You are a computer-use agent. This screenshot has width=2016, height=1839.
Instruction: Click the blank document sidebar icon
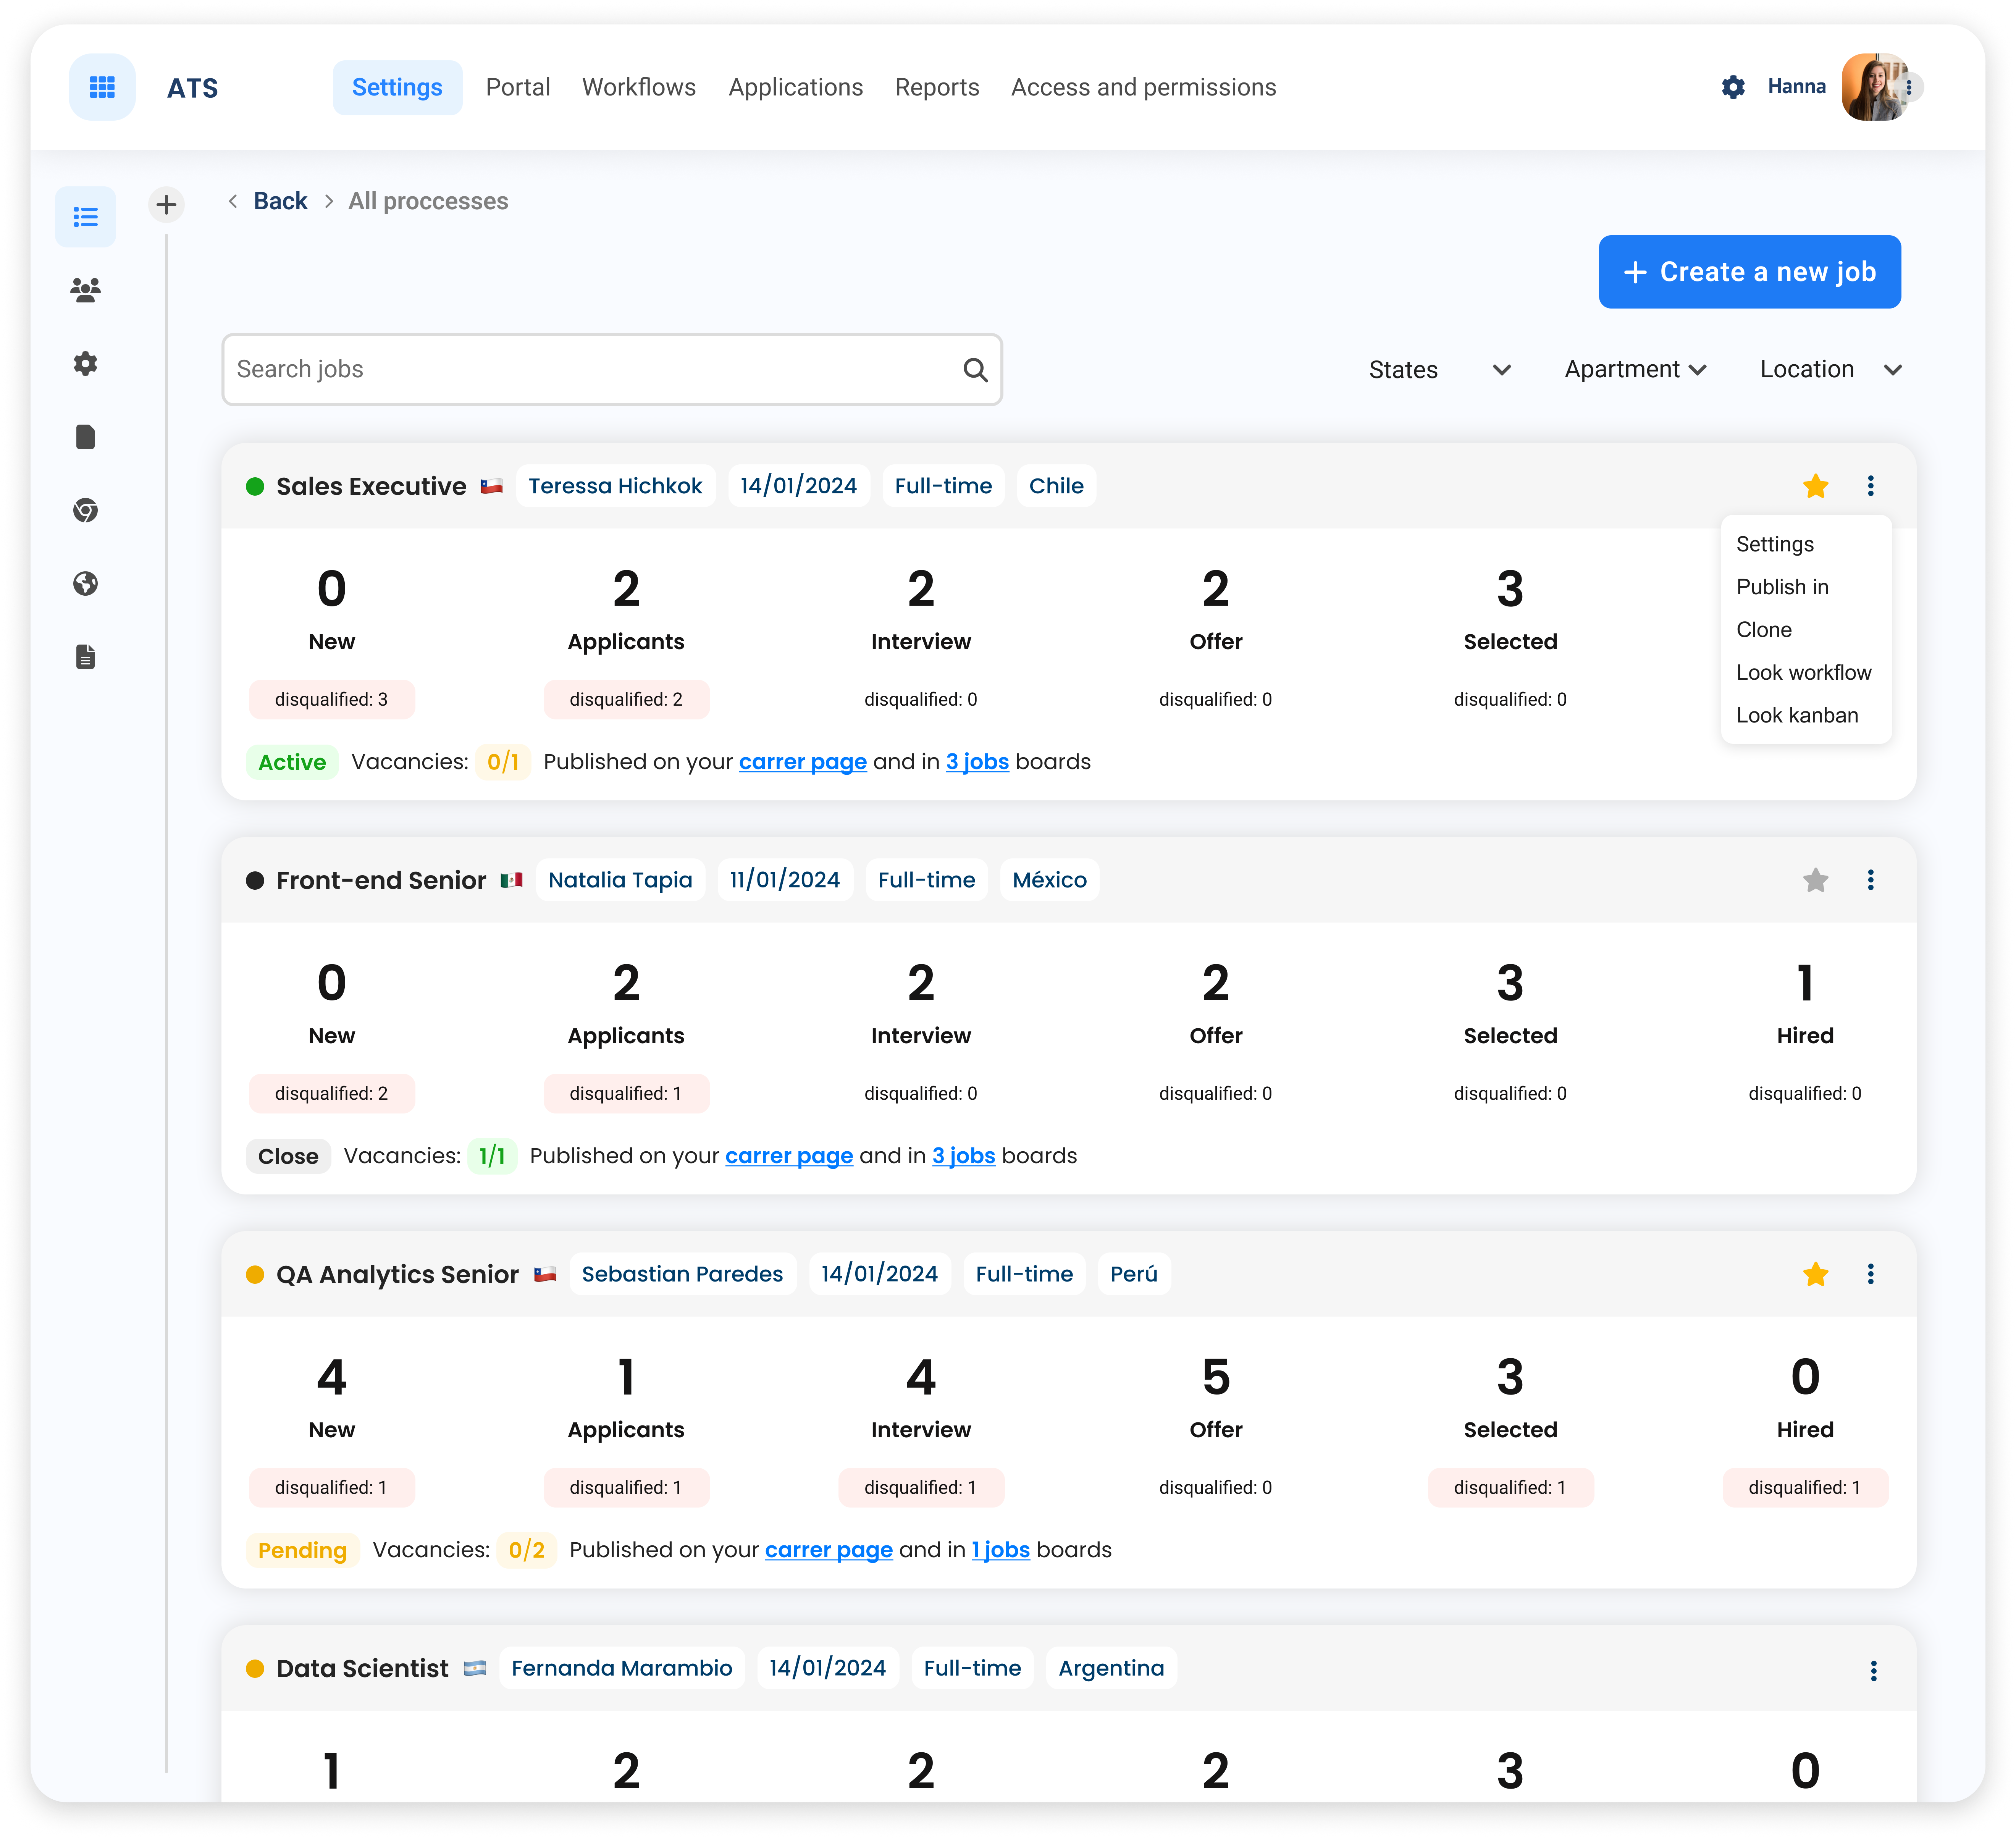point(86,437)
